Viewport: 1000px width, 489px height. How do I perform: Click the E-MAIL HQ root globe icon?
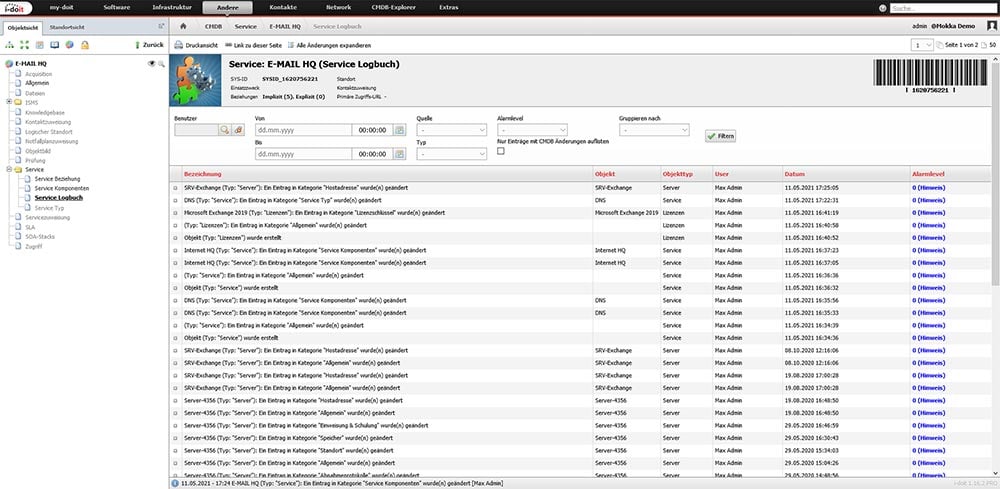click(9, 64)
